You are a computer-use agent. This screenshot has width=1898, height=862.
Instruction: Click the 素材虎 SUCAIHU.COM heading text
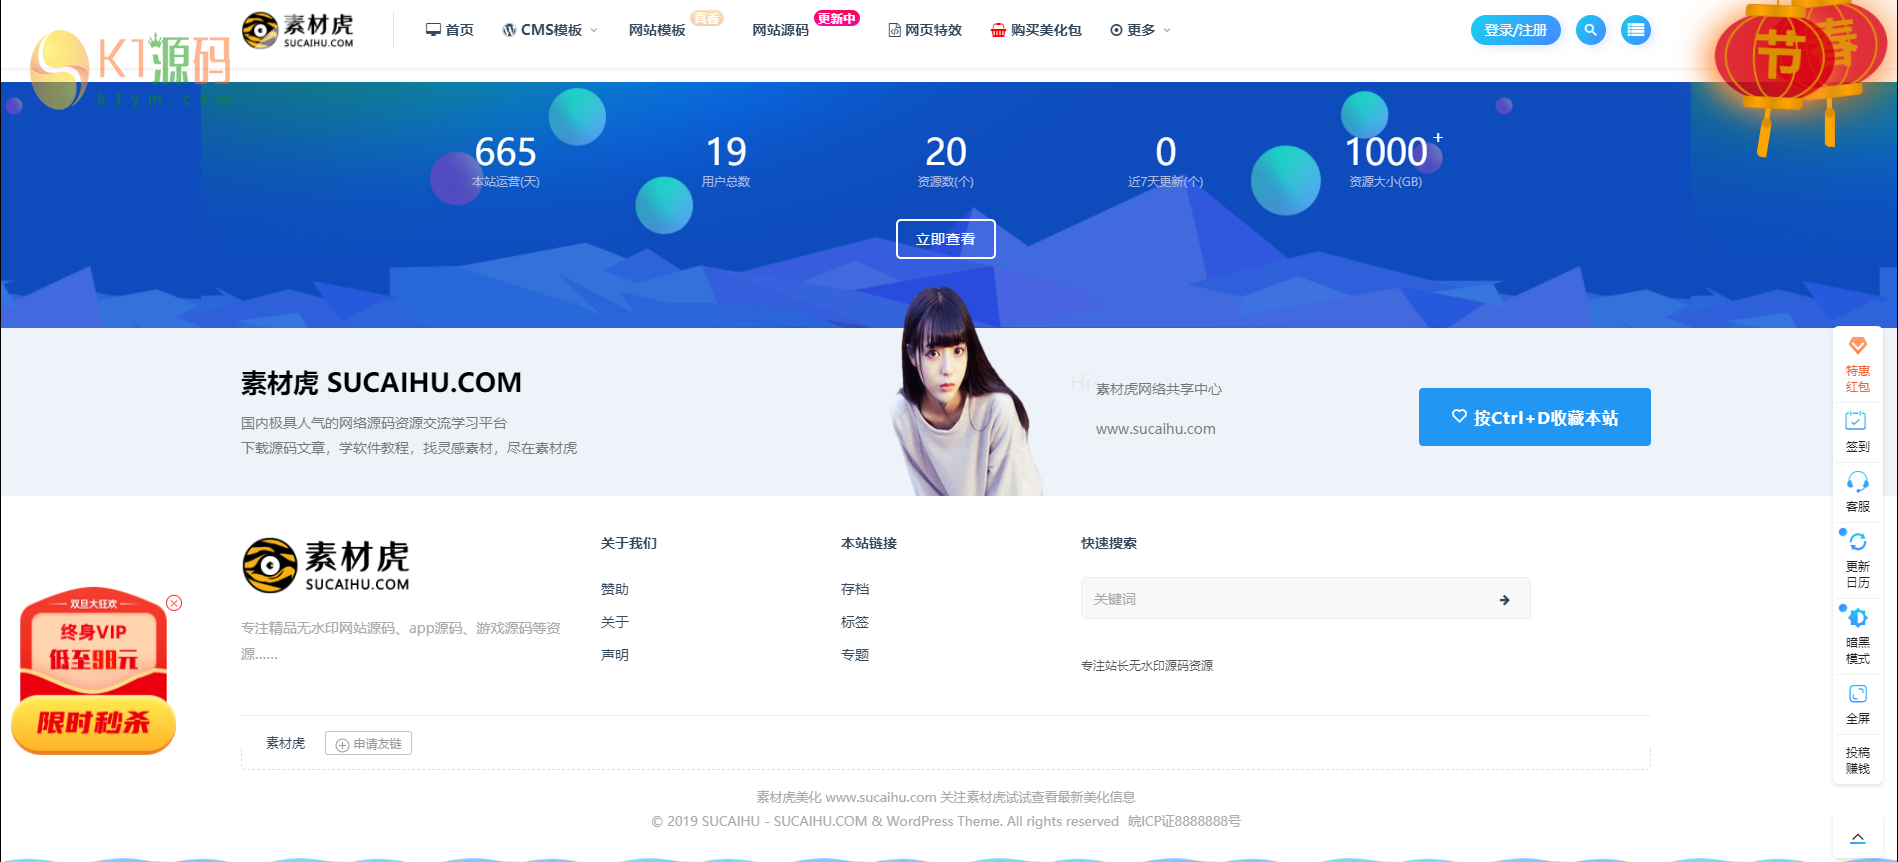click(381, 383)
